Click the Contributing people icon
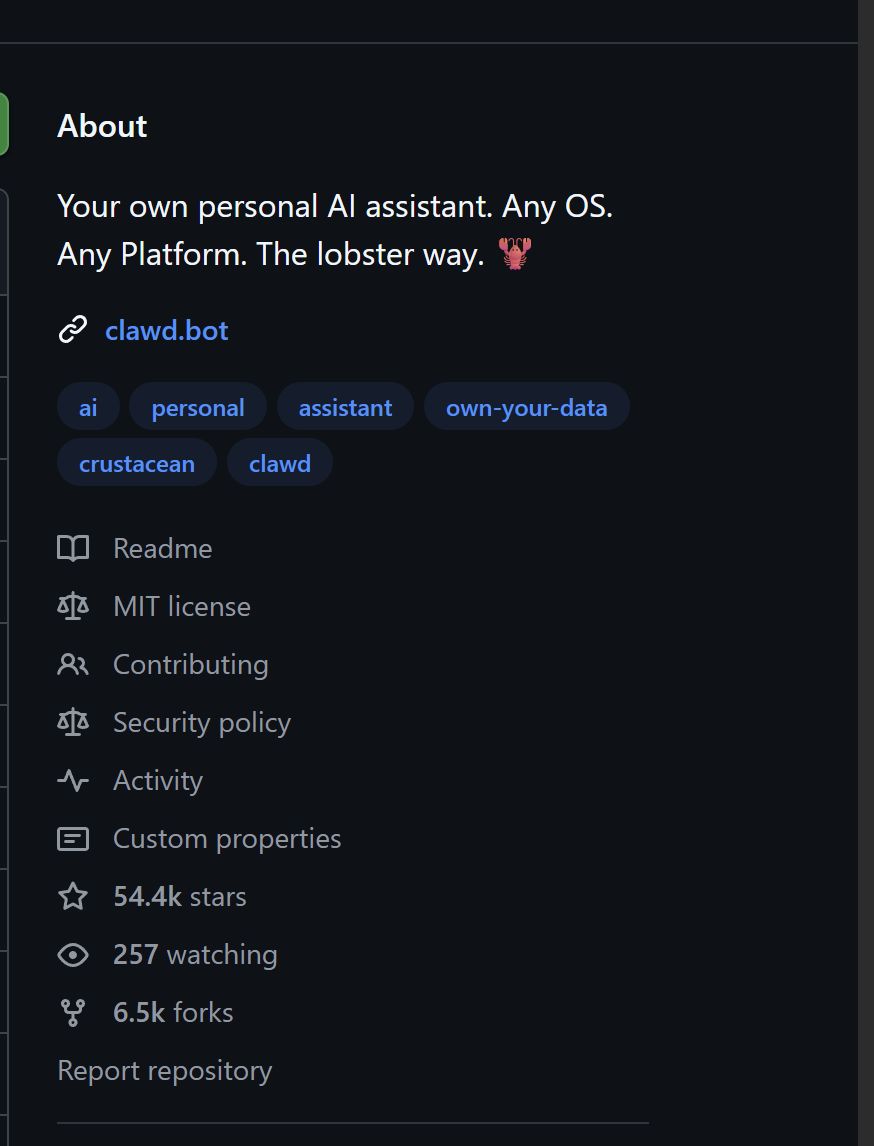 [x=73, y=664]
